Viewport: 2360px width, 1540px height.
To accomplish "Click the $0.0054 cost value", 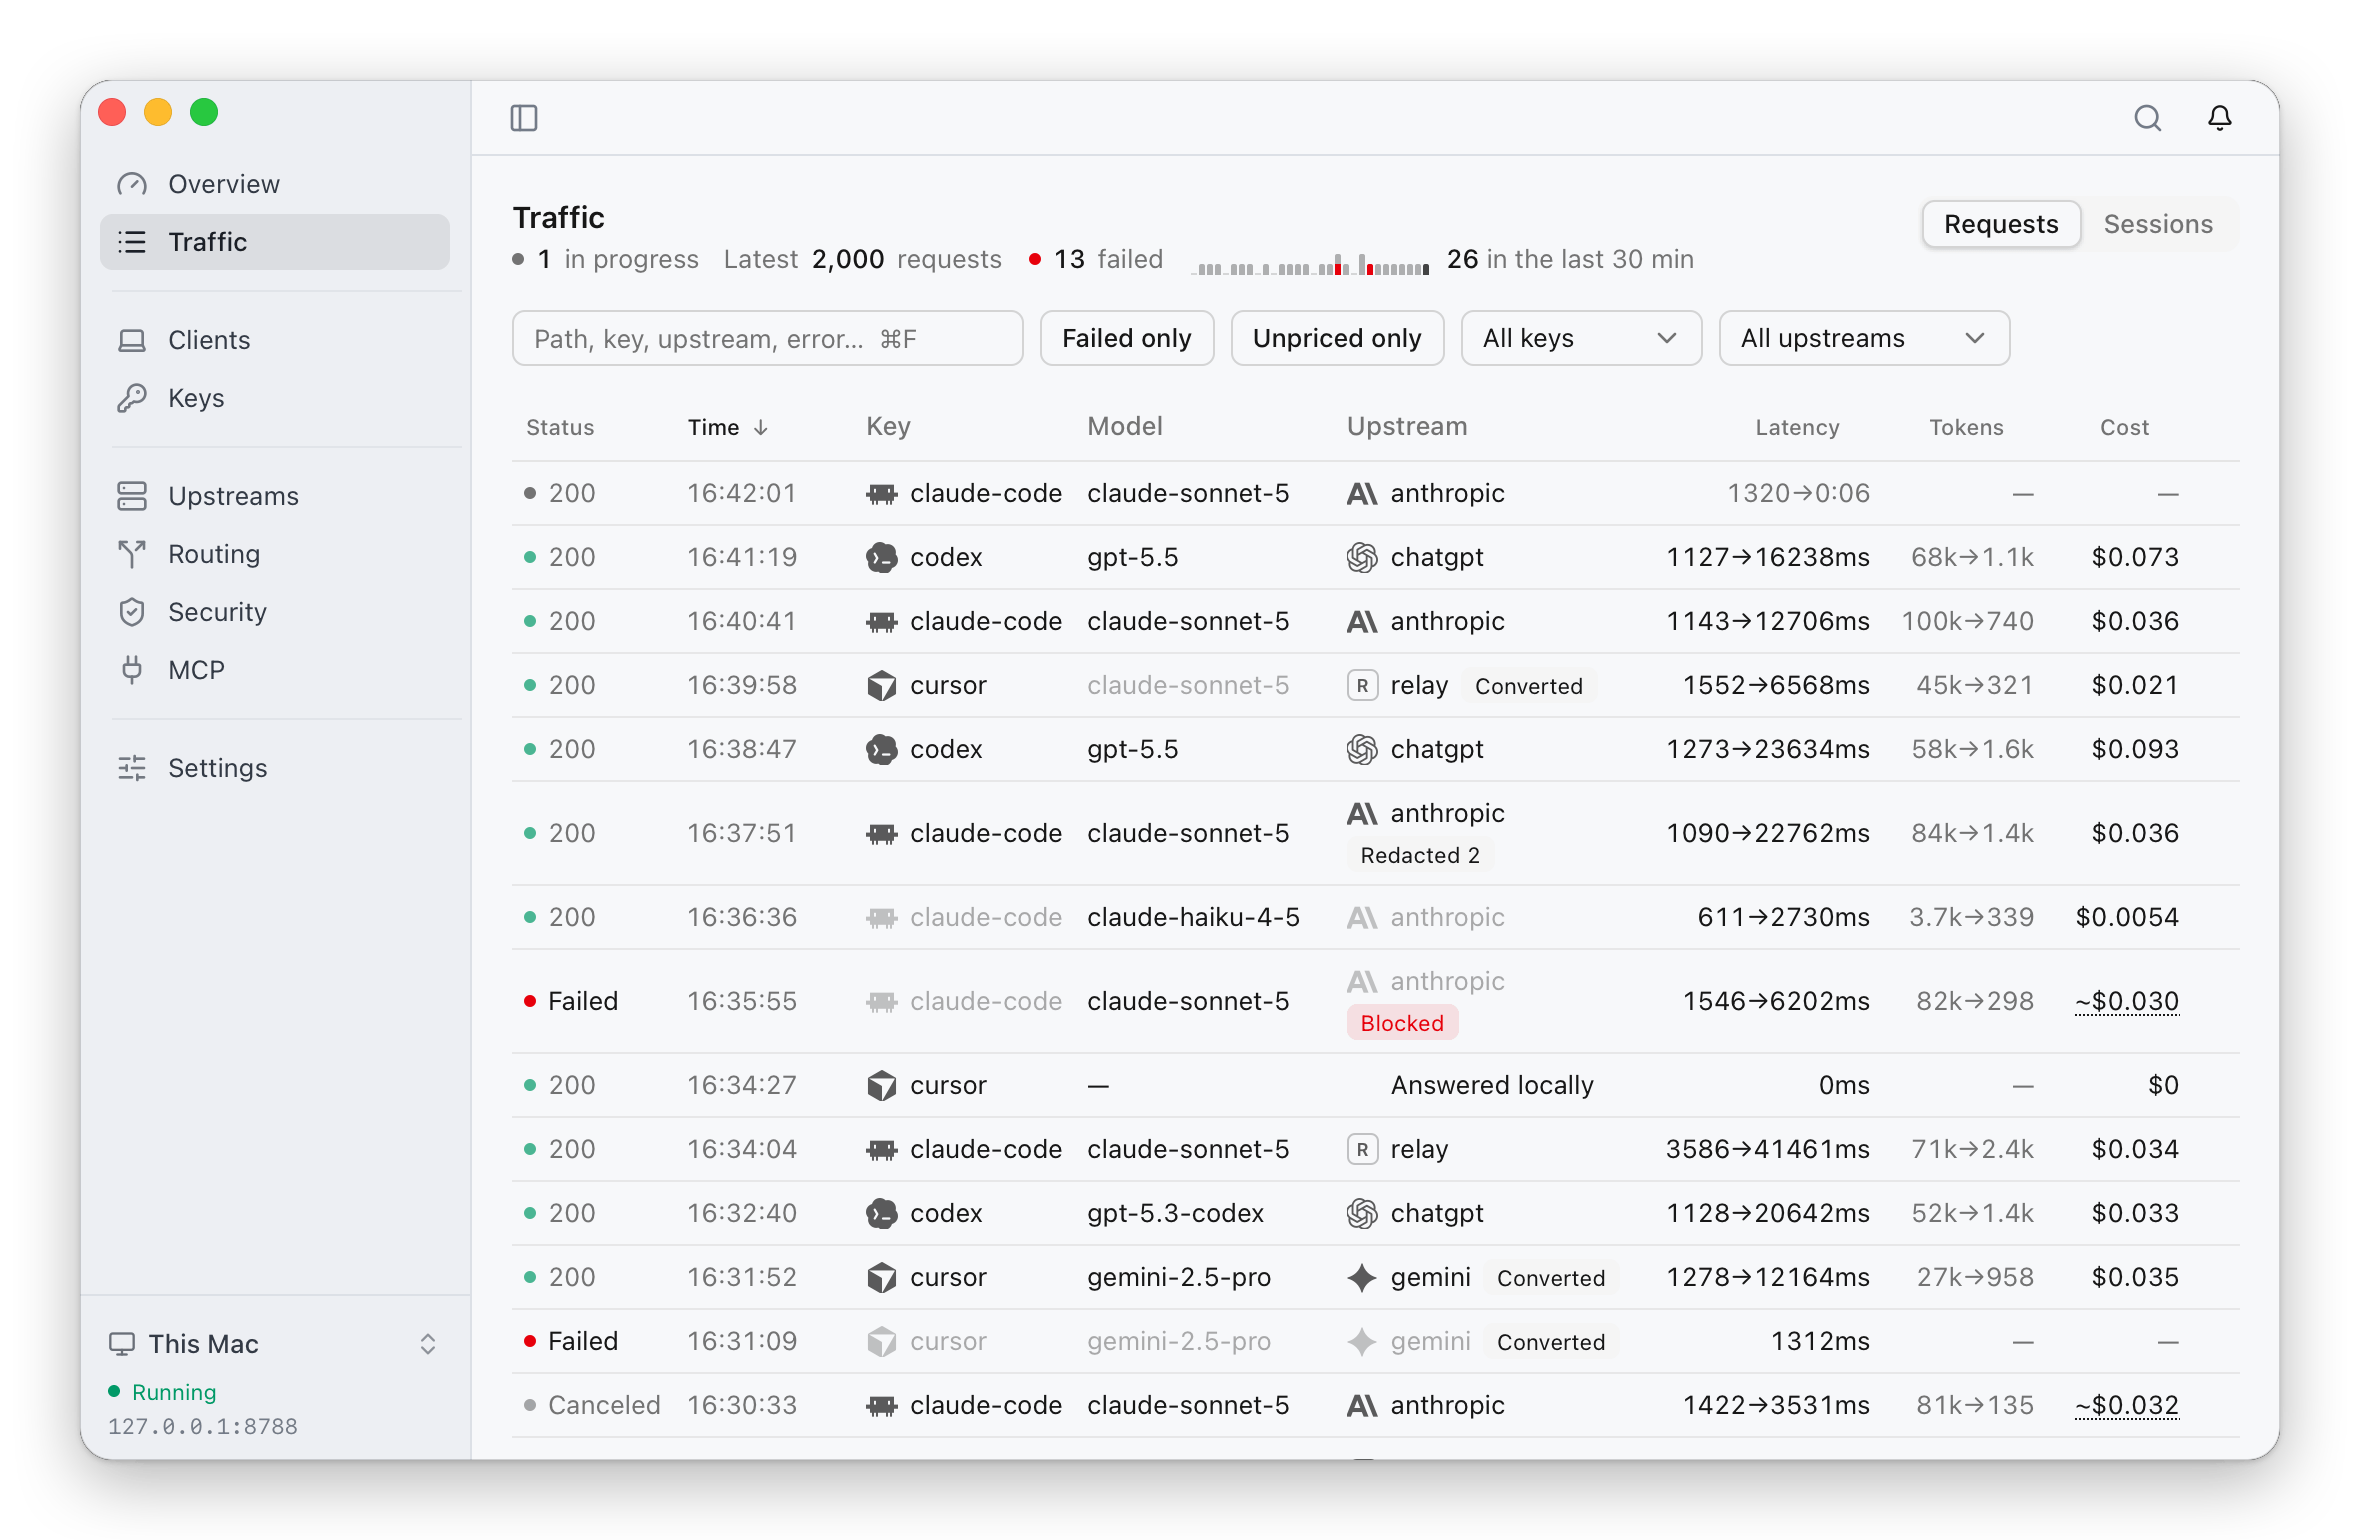I will [x=2127, y=917].
